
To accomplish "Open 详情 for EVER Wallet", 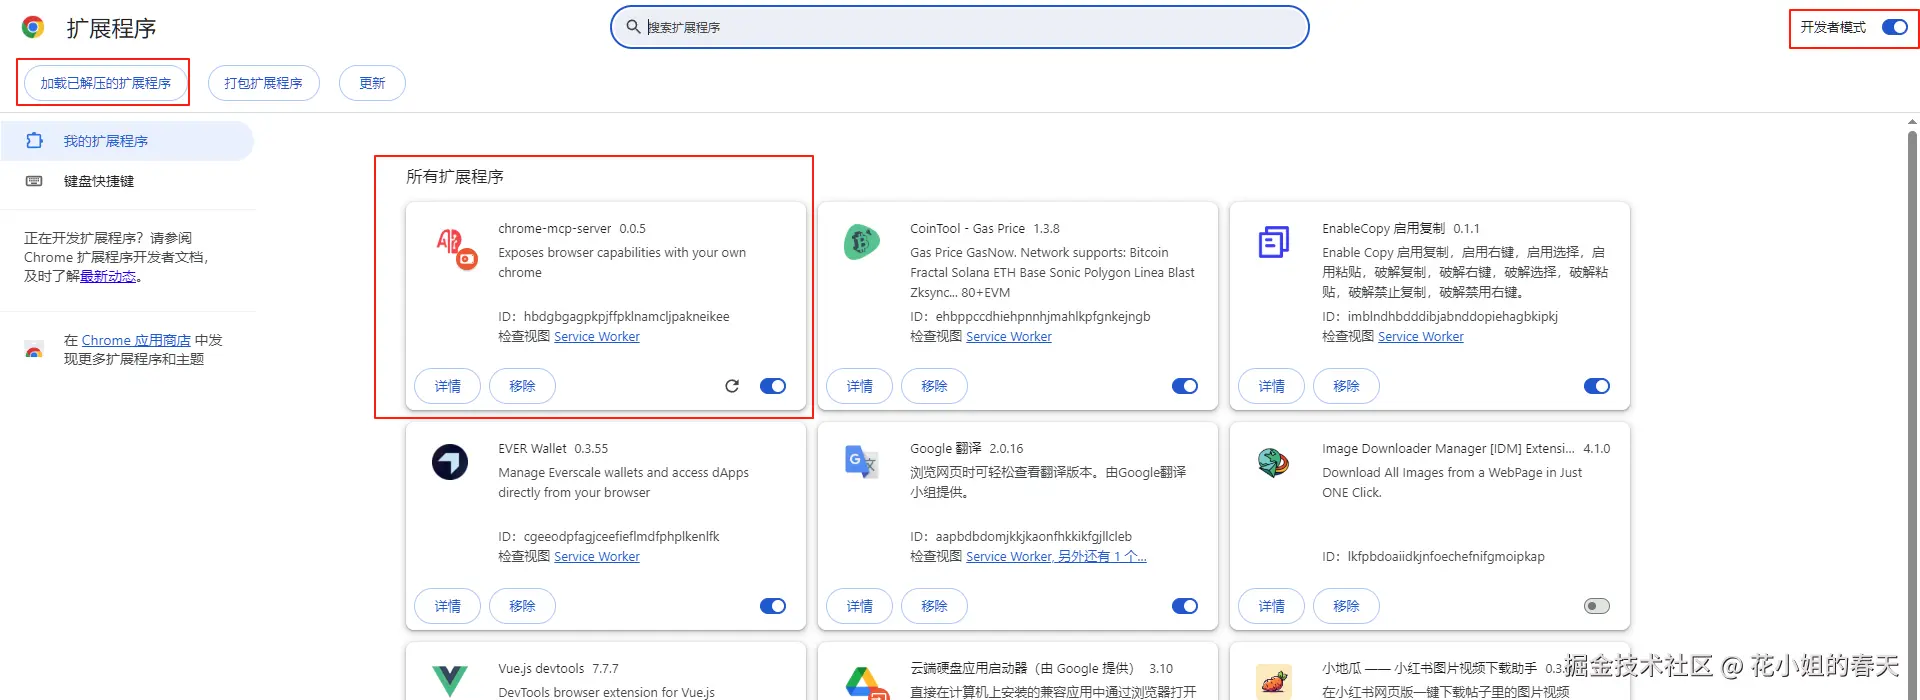I will pos(448,606).
